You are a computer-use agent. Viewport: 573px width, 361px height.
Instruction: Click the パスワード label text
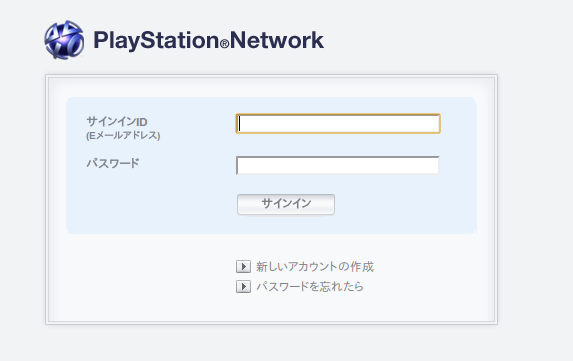click(x=113, y=163)
